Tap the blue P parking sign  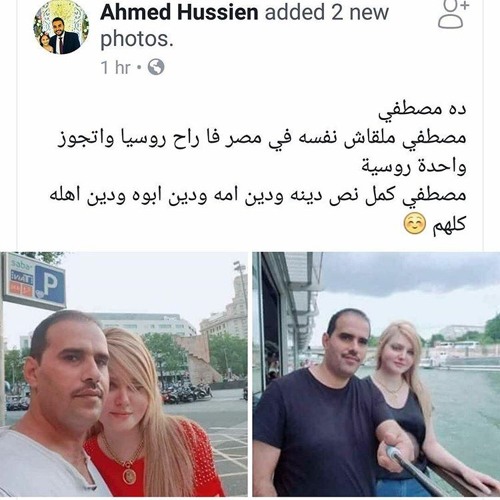pos(50,282)
